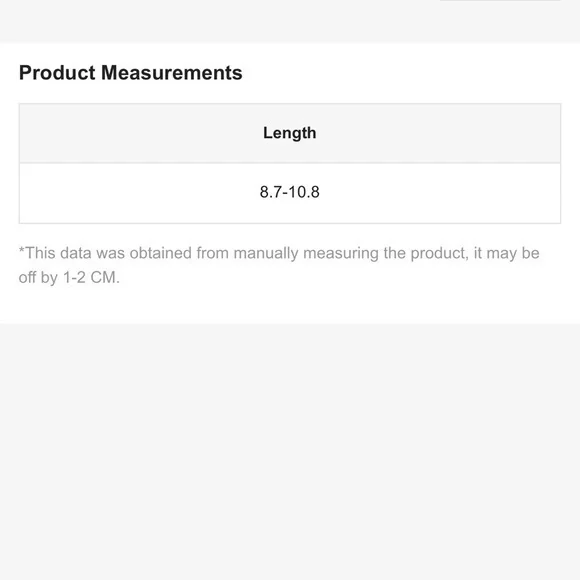Screen dimensions: 580x580
Task: Tap 'CM' at the end of the disclaimer
Action: [103, 277]
